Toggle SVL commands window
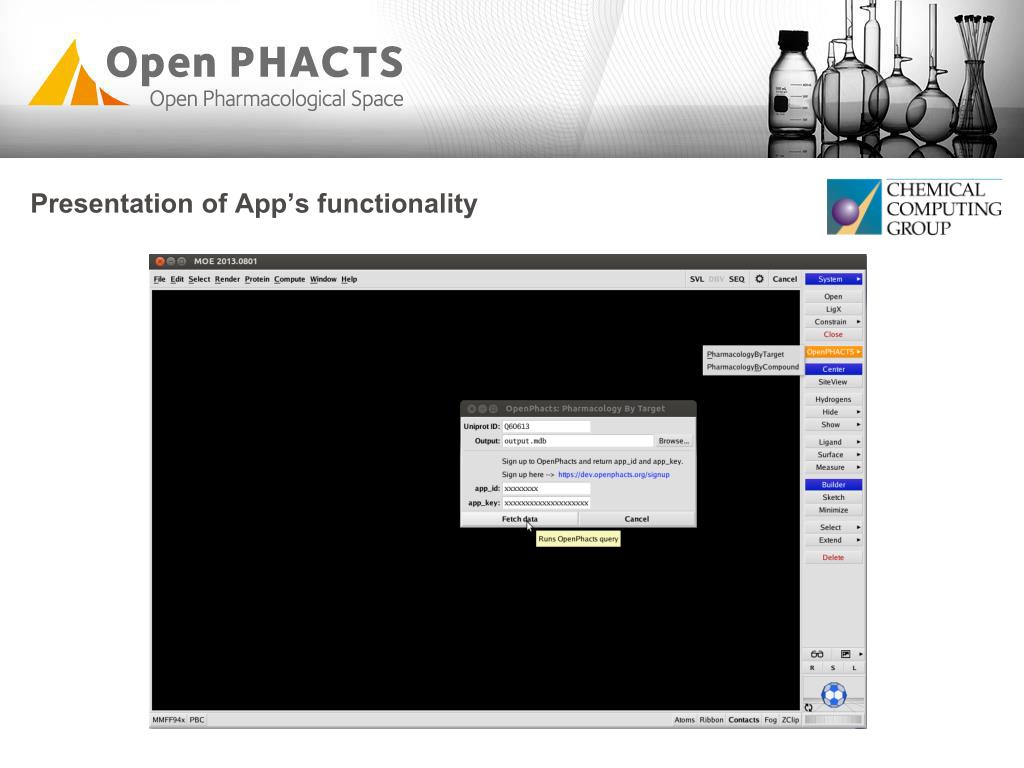This screenshot has height=768, width=1024. pos(697,279)
